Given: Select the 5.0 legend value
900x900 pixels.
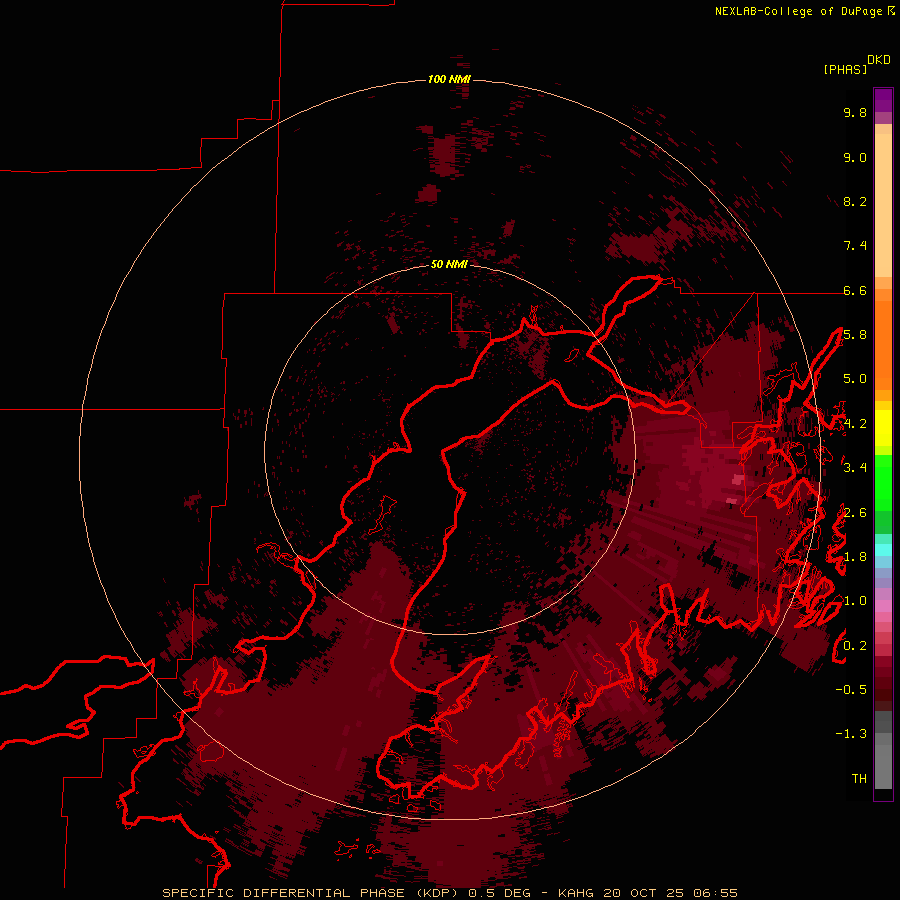Looking at the screenshot, I should pos(855,379).
